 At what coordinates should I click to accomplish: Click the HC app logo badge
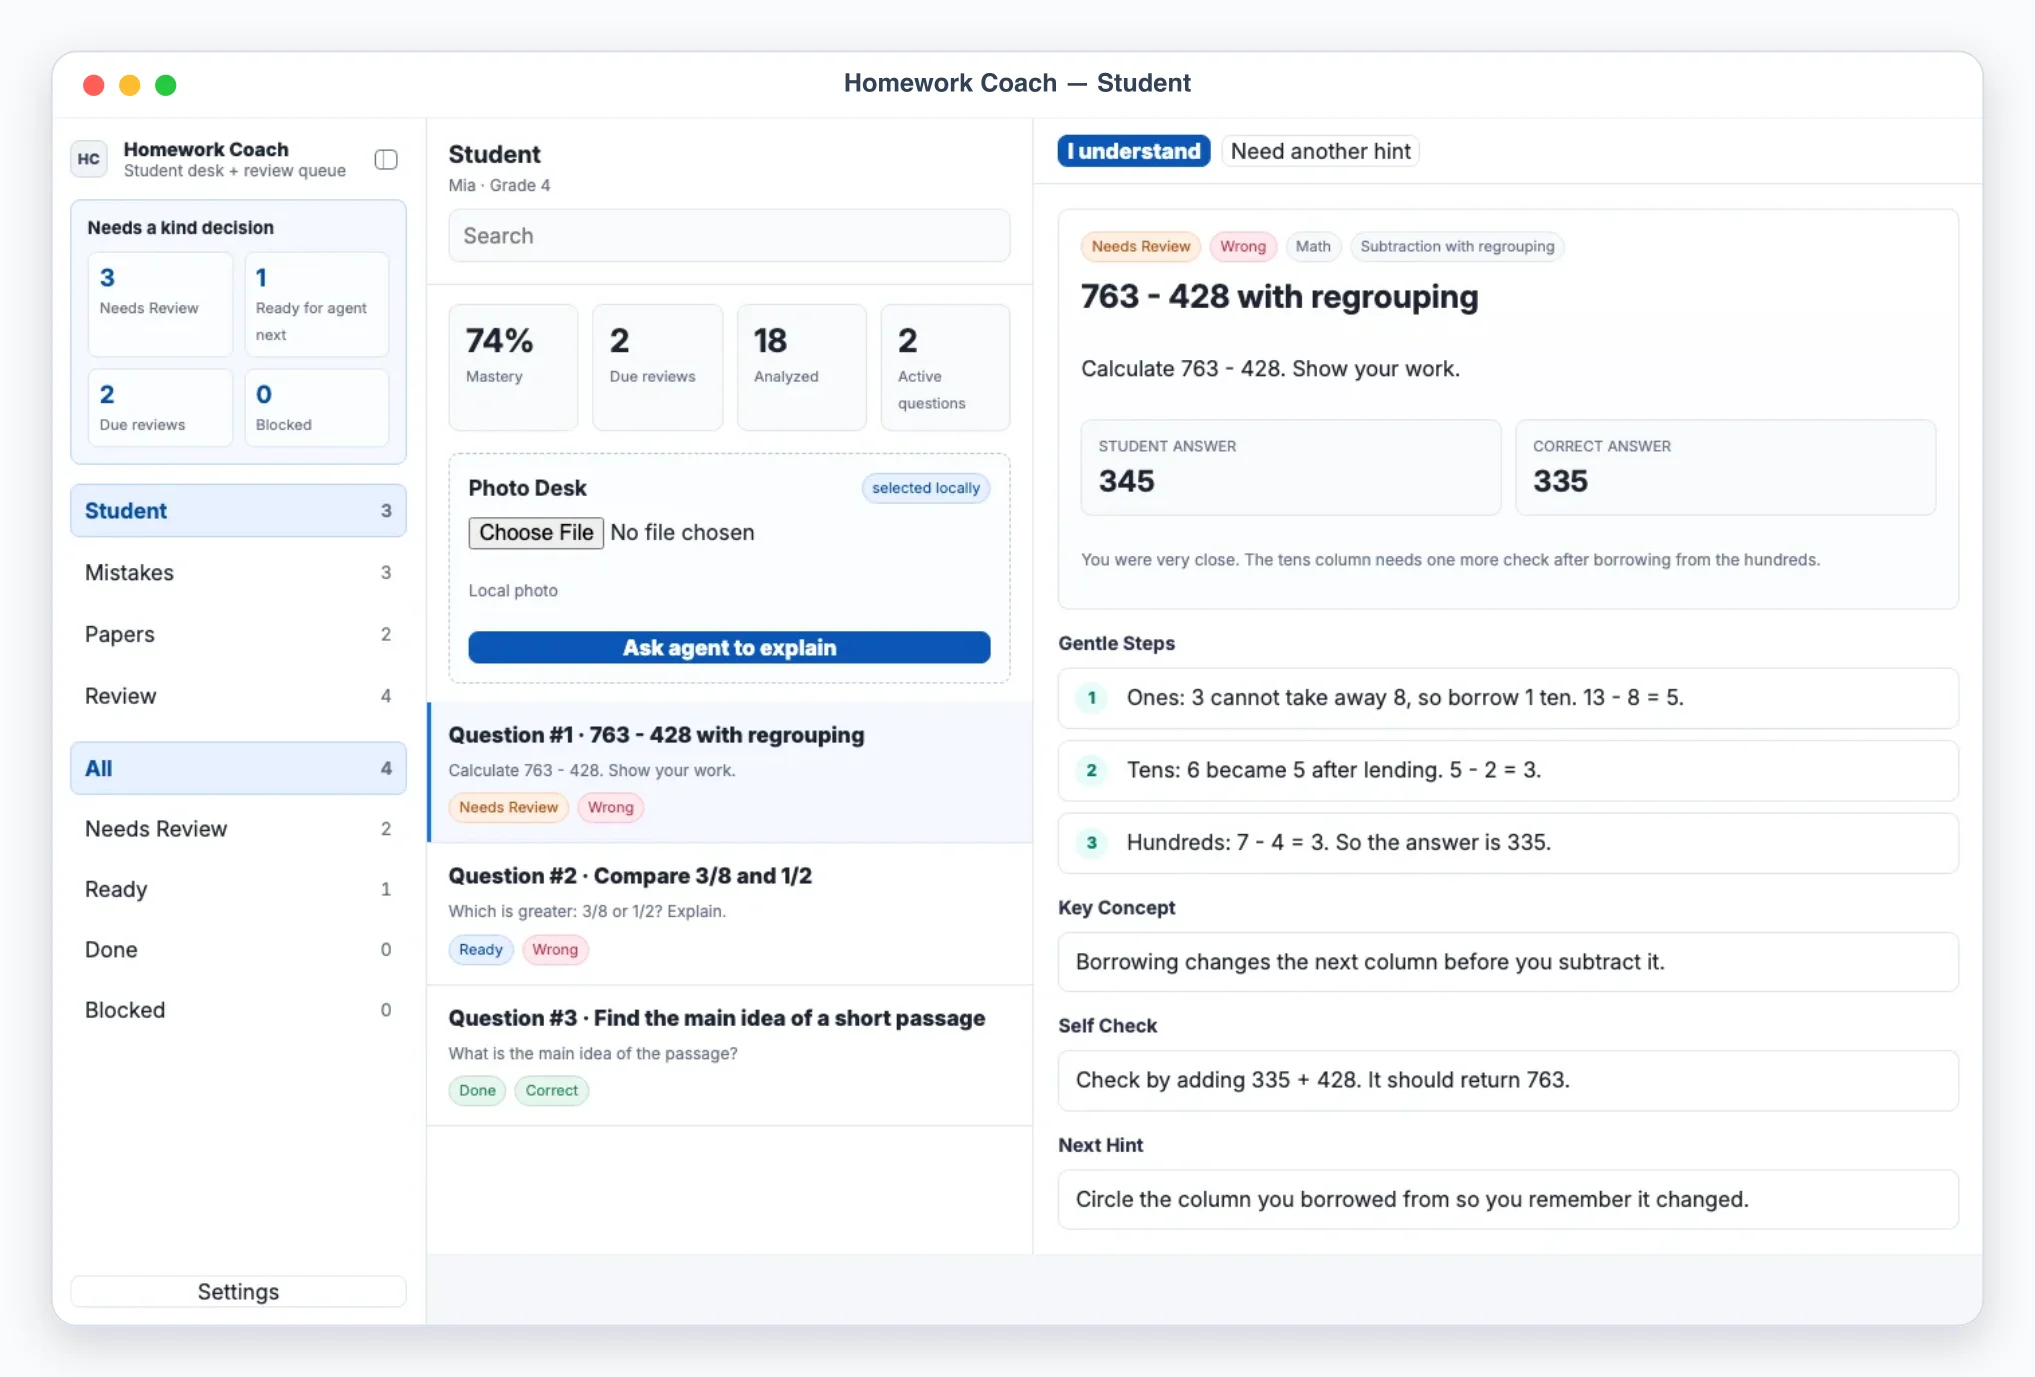pos(89,159)
